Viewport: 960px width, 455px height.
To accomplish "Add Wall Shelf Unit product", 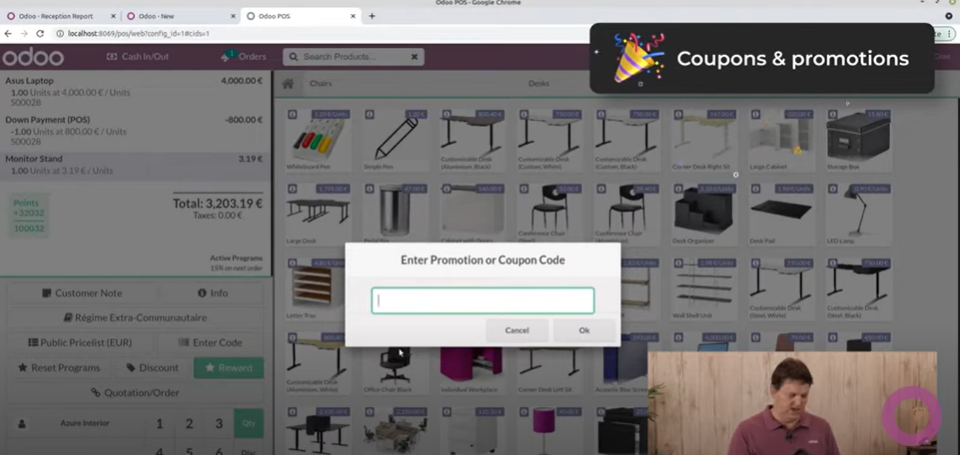I will pos(704,289).
